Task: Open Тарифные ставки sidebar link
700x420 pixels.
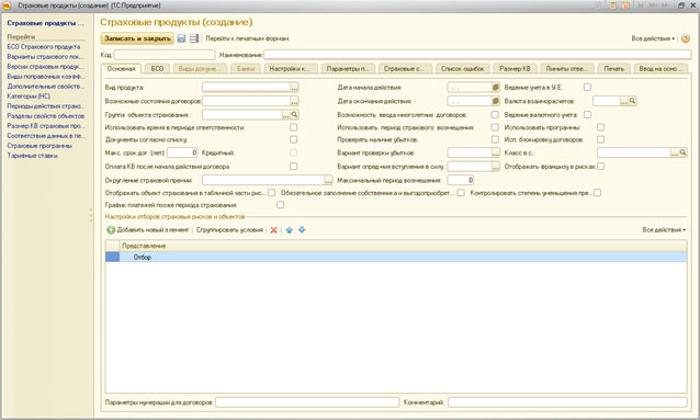Action: pos(32,156)
